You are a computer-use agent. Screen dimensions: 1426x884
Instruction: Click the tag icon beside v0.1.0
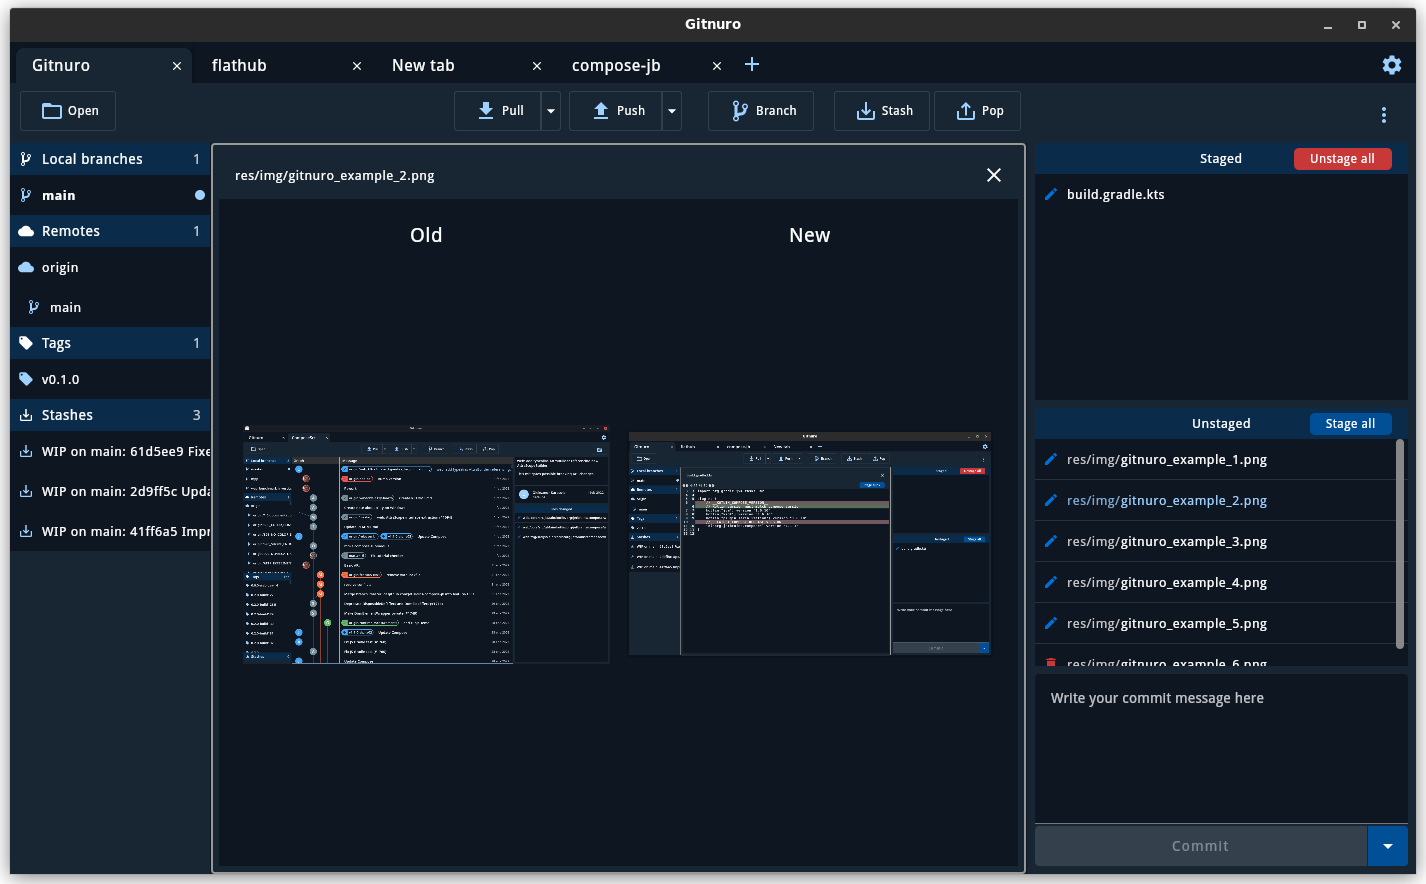pos(26,380)
